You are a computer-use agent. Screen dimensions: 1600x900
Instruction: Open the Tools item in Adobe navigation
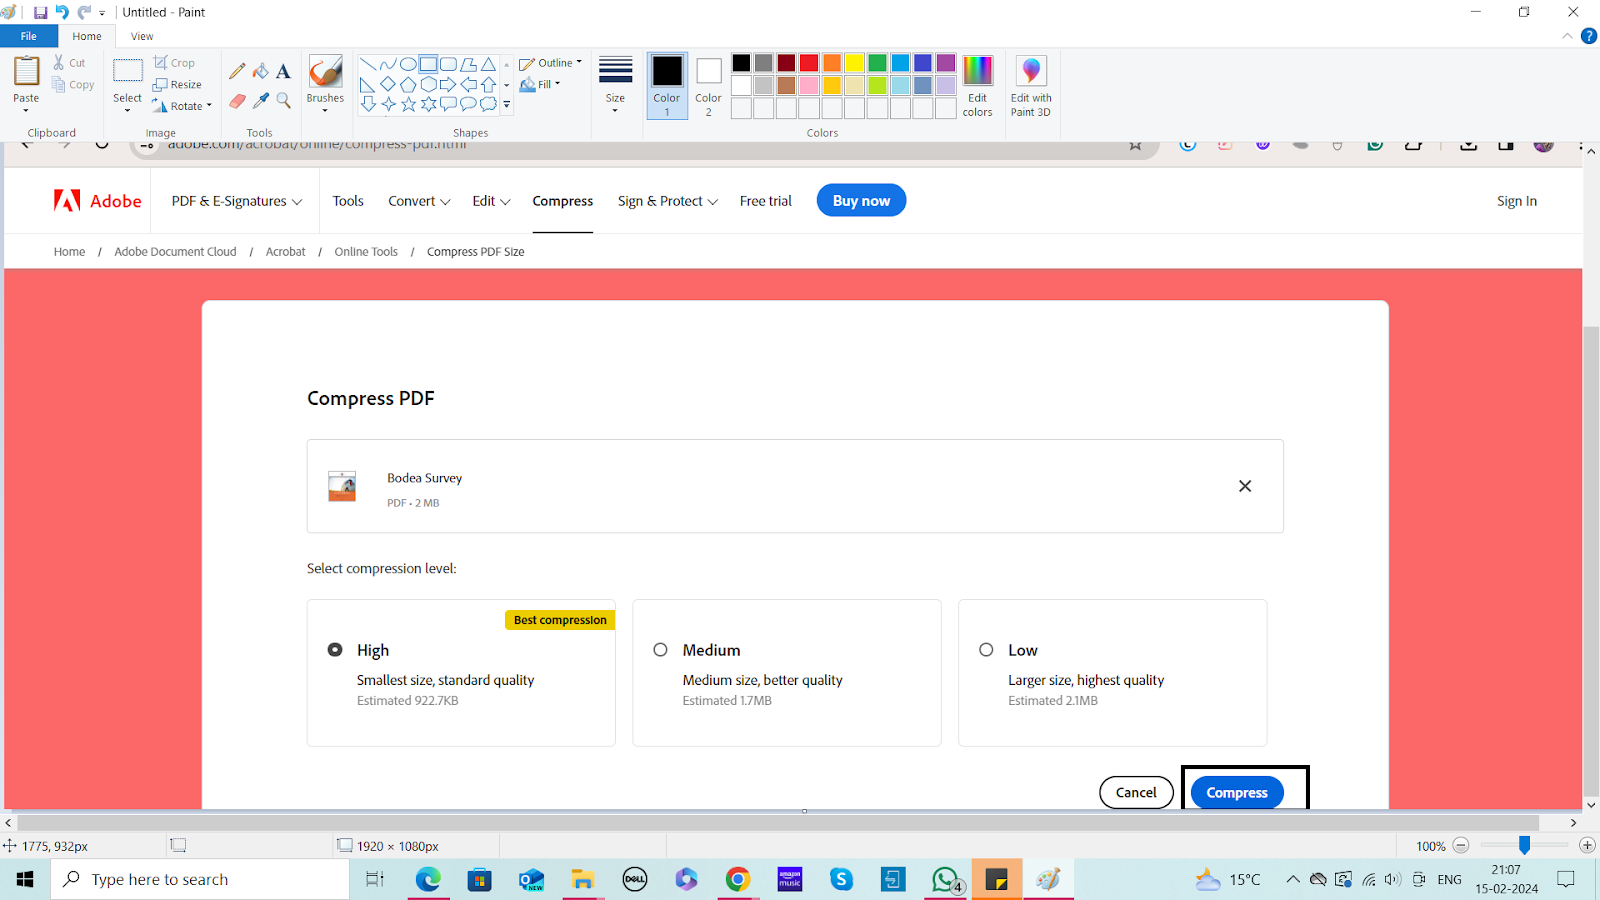tap(348, 201)
